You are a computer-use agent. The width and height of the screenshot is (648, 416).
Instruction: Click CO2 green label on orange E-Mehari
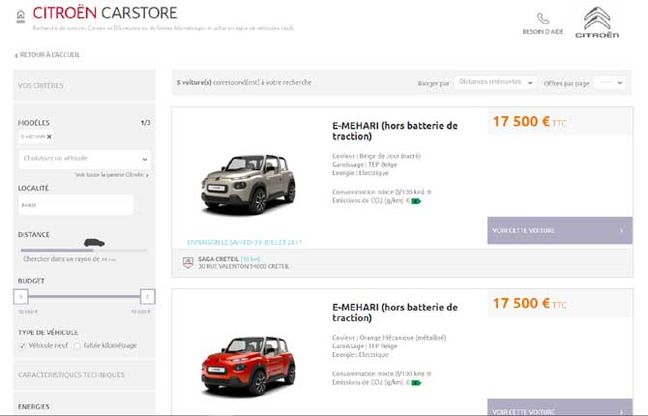[416, 383]
